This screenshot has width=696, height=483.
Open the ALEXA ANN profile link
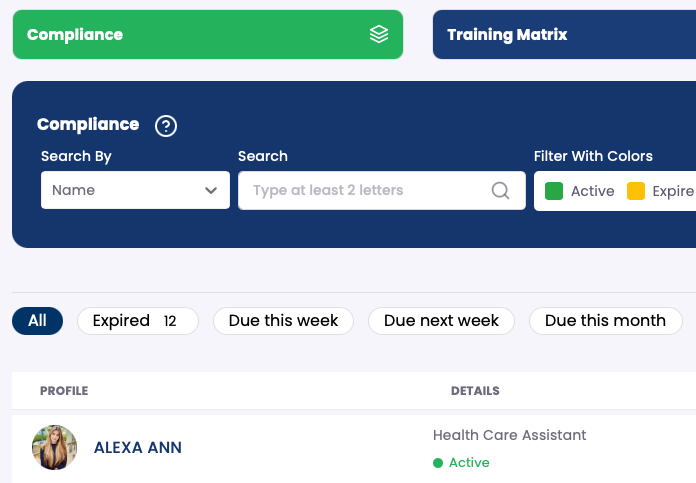point(138,448)
